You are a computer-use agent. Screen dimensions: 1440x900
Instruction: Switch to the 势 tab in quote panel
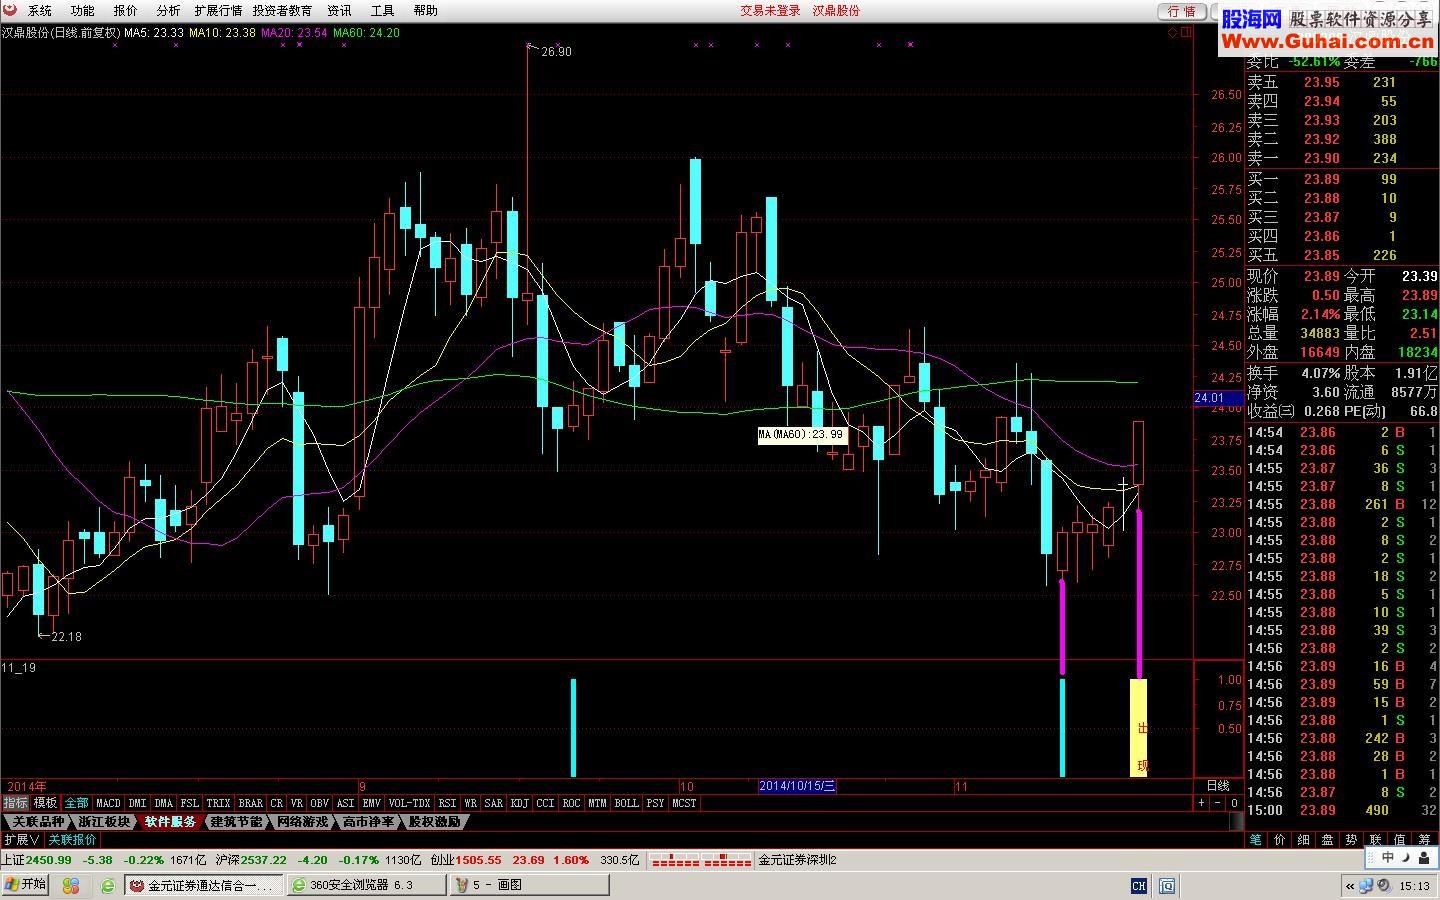[x=1351, y=839]
